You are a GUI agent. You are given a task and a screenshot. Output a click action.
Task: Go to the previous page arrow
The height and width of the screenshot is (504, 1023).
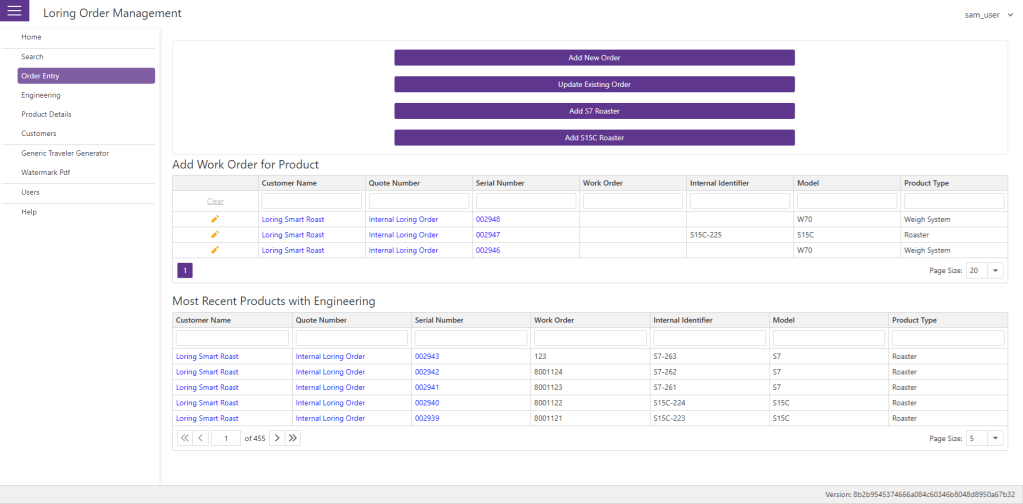pyautogui.click(x=201, y=438)
